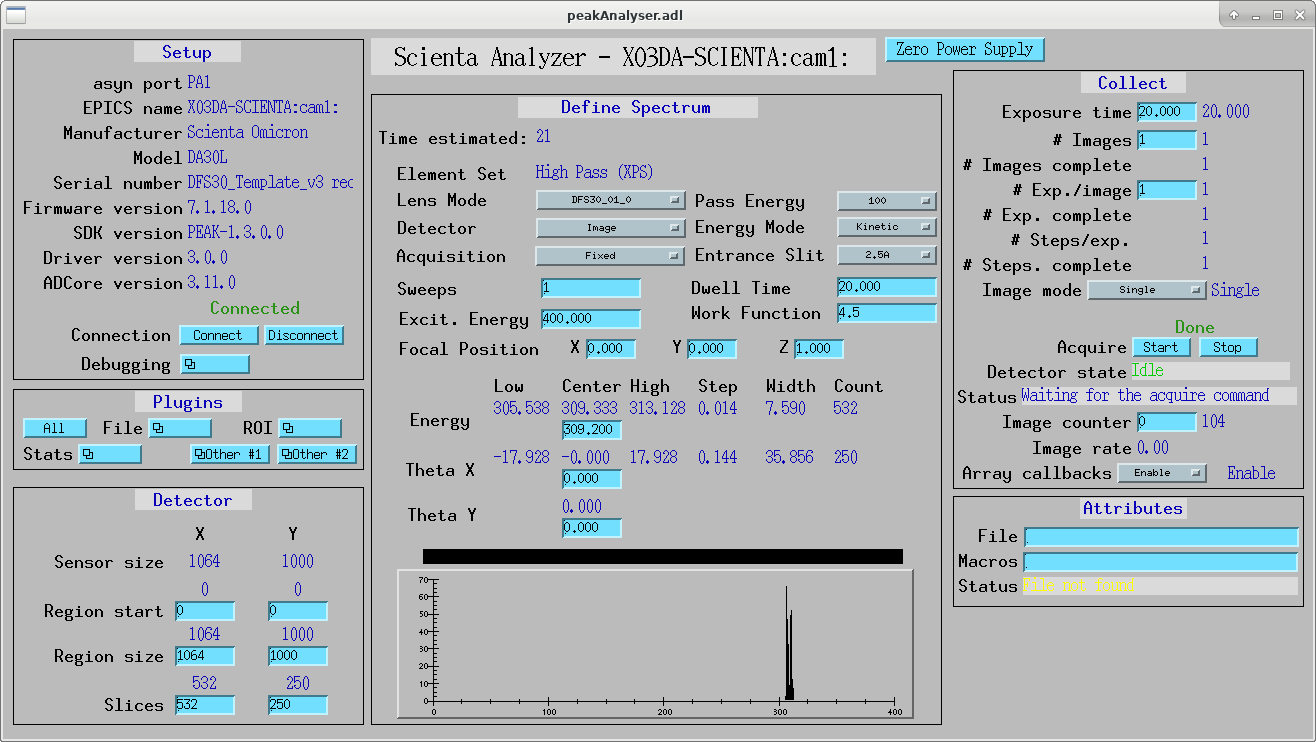
Task: Open the Array callbacks dropdown
Action: [1162, 473]
